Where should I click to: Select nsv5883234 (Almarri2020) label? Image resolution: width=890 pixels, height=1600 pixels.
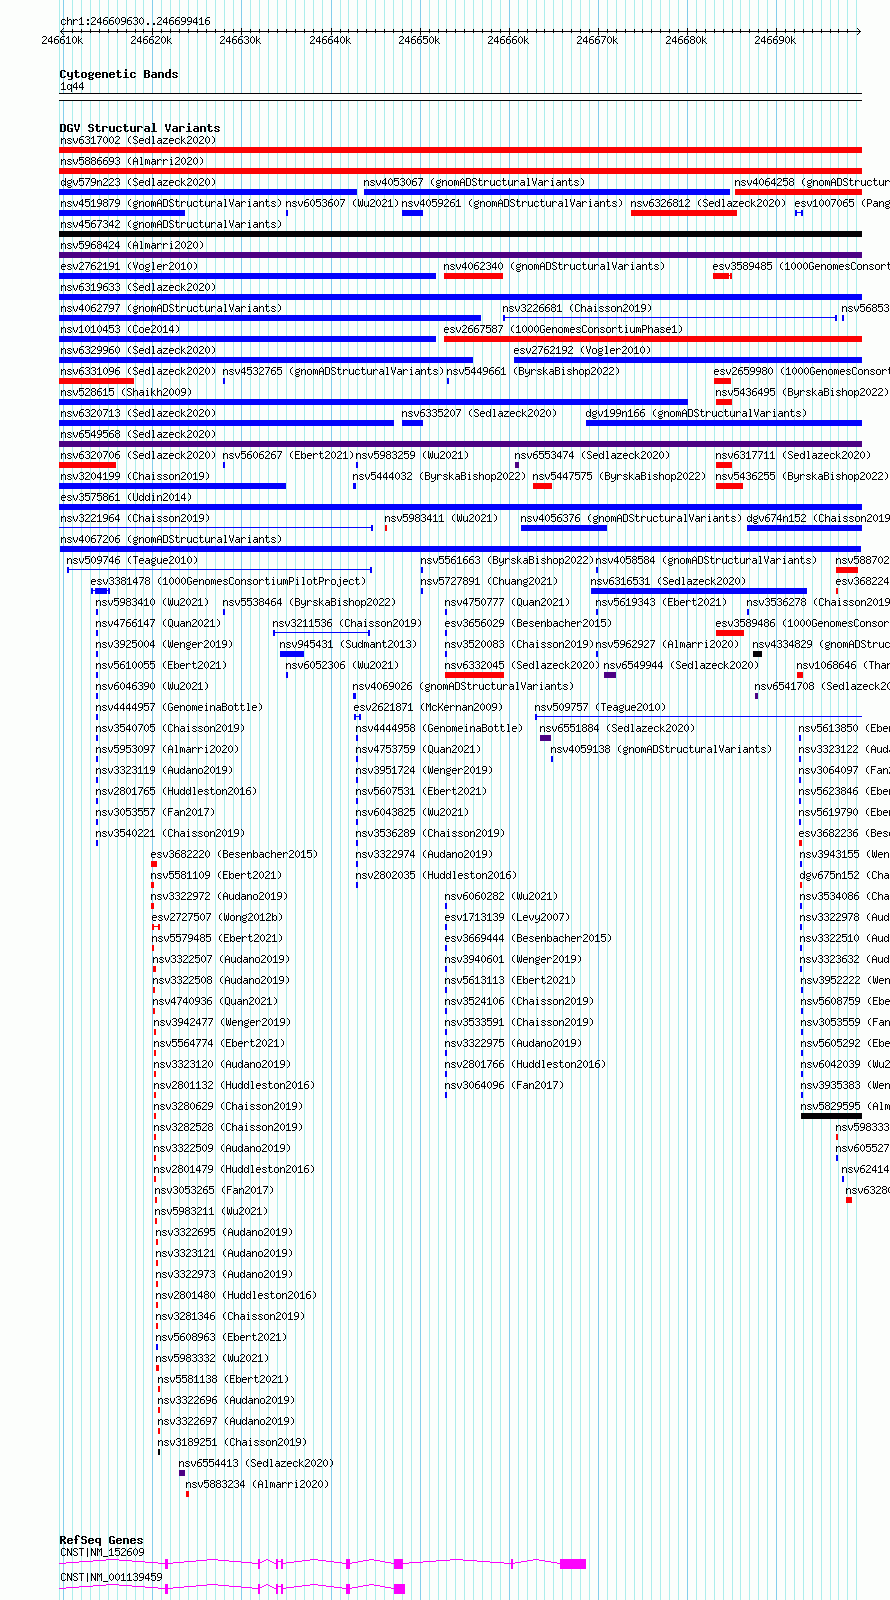[257, 1484]
